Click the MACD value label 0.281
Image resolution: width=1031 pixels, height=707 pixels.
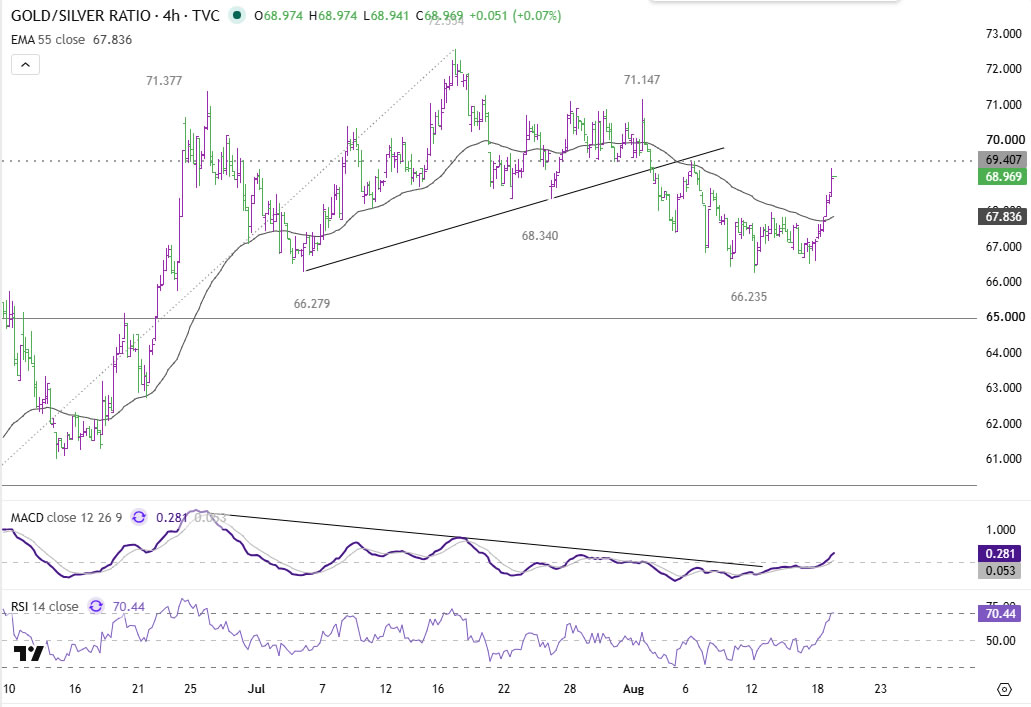coord(1000,554)
